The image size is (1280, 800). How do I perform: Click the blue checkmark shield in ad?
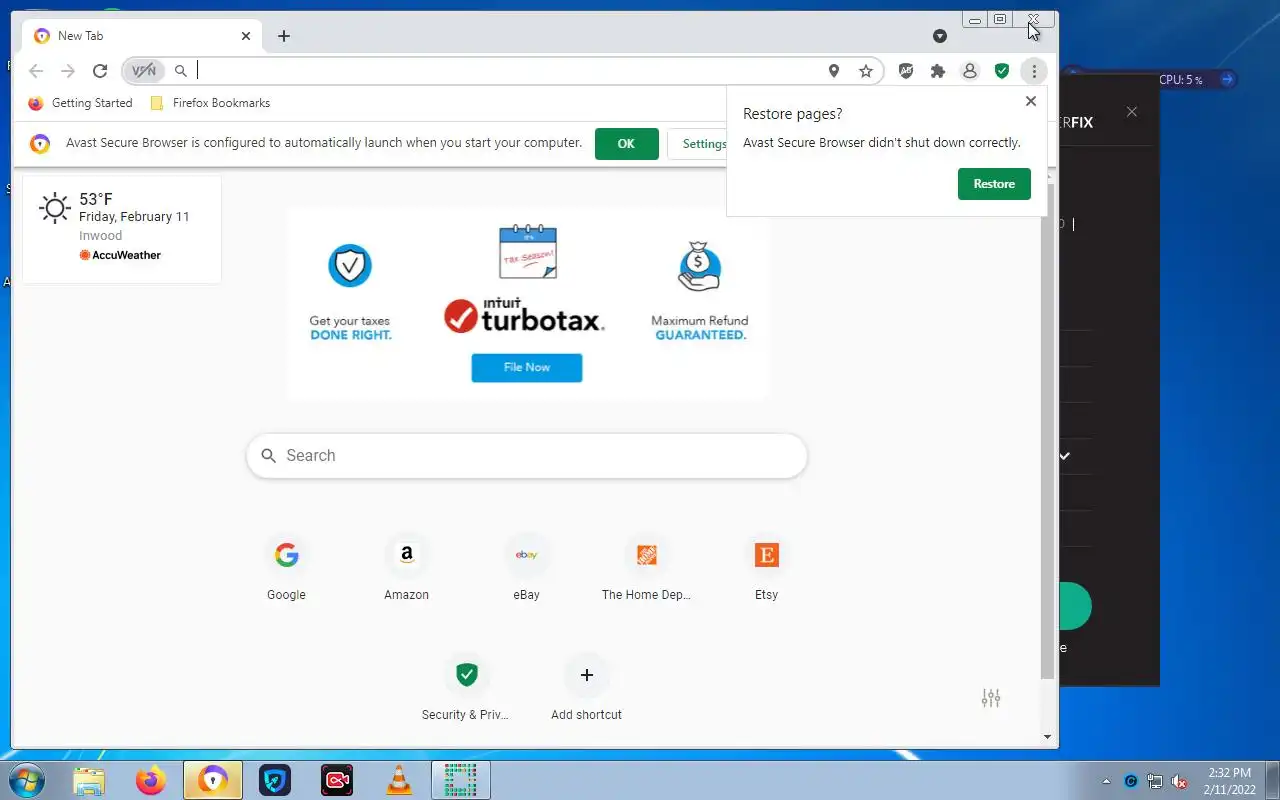tap(350, 266)
